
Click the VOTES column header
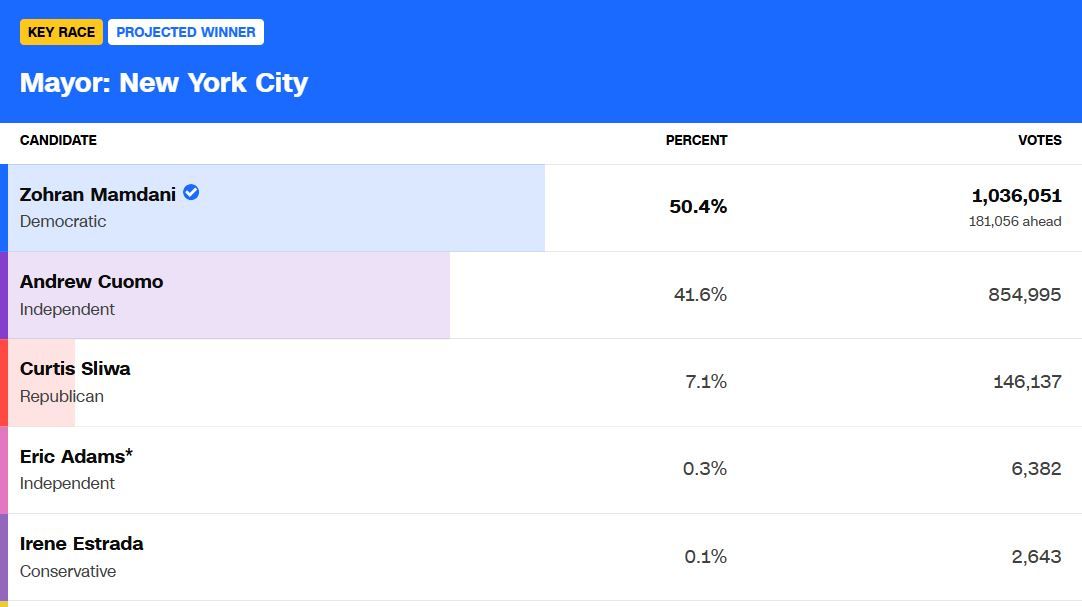point(1040,140)
